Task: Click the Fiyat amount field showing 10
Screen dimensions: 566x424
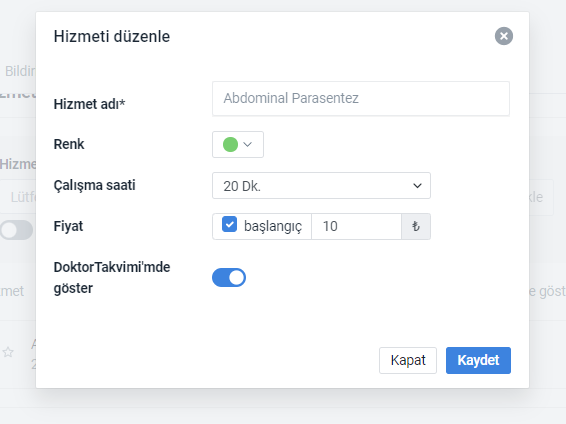Action: point(356,226)
